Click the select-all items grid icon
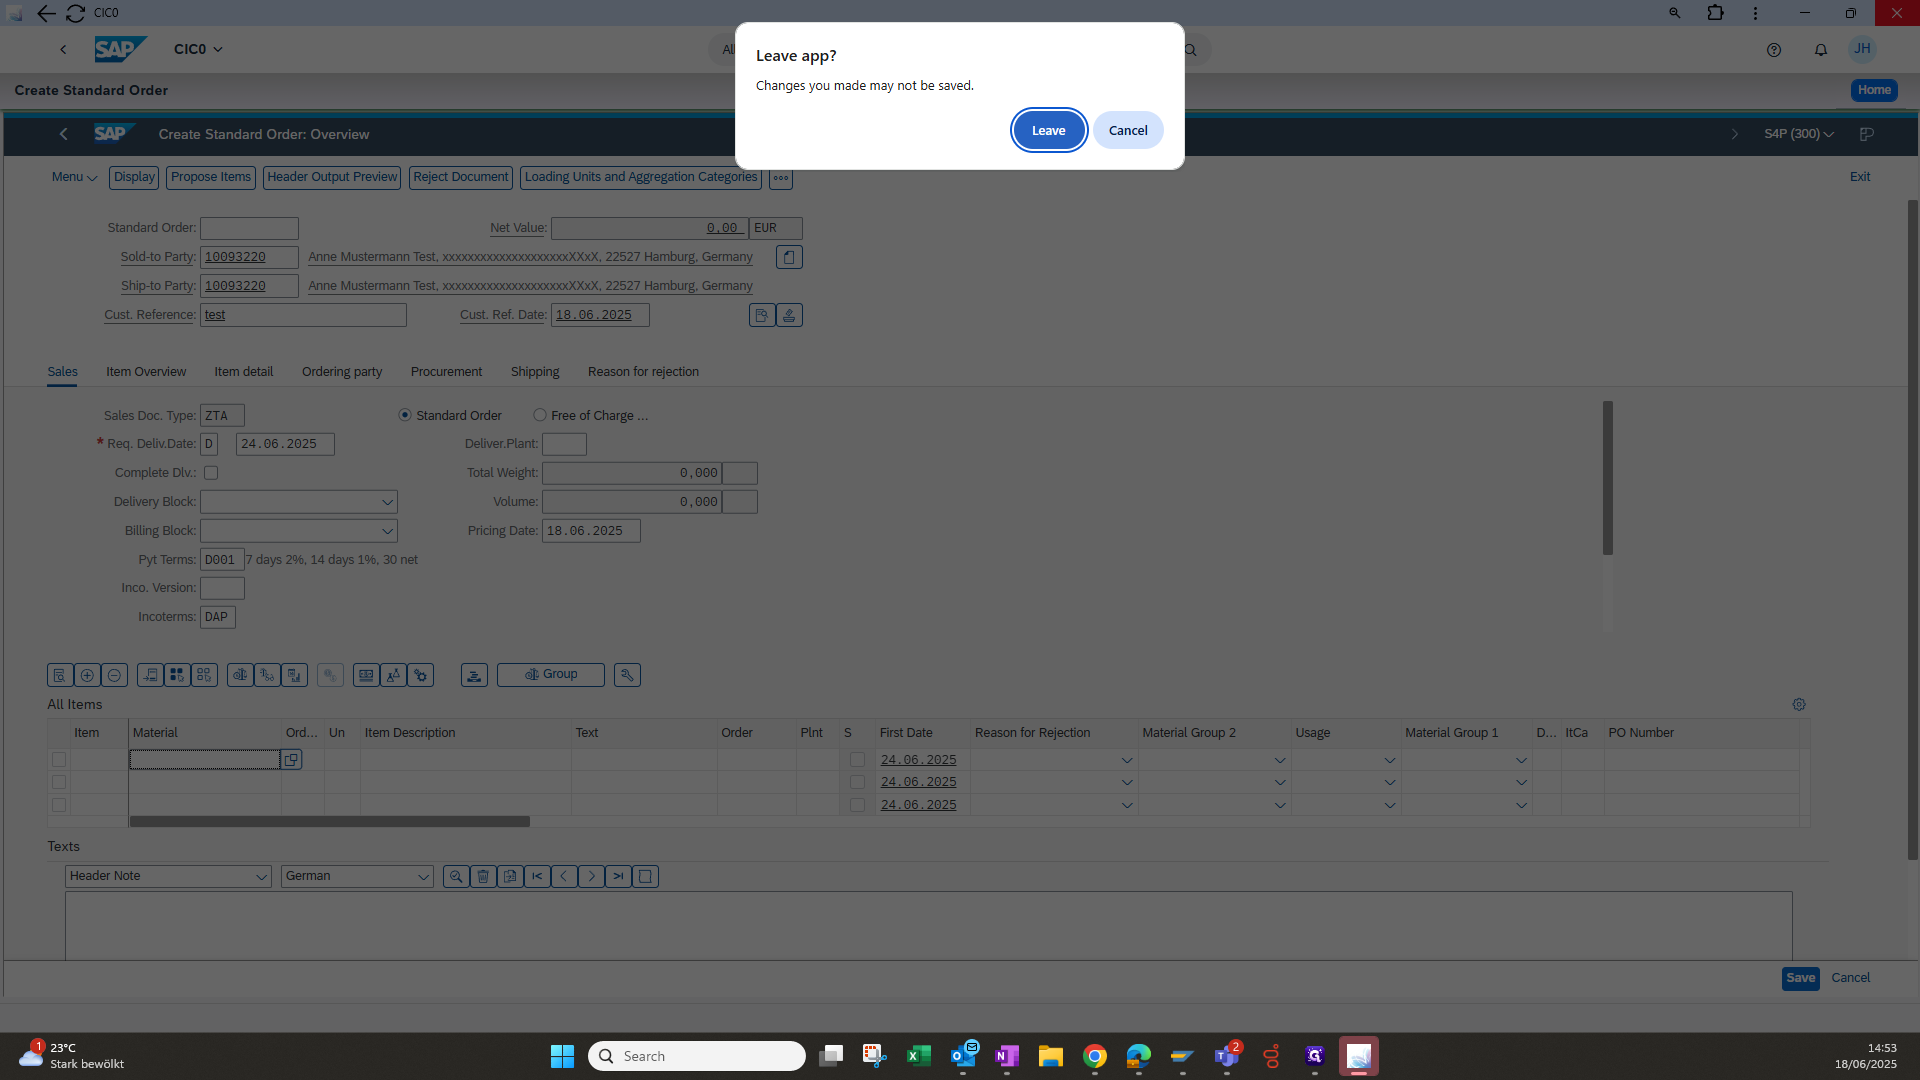Image resolution: width=1920 pixels, height=1080 pixels. click(177, 676)
